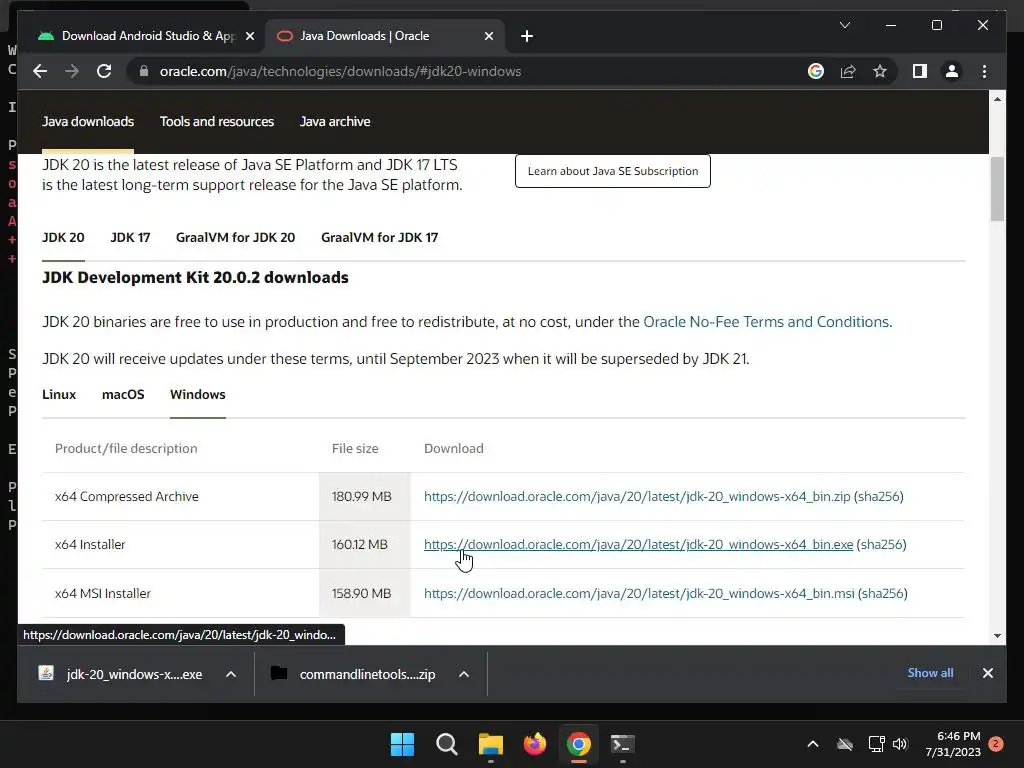The height and width of the screenshot is (768, 1024).
Task: Open sha256 for the MSI installer
Action: [x=883, y=594]
